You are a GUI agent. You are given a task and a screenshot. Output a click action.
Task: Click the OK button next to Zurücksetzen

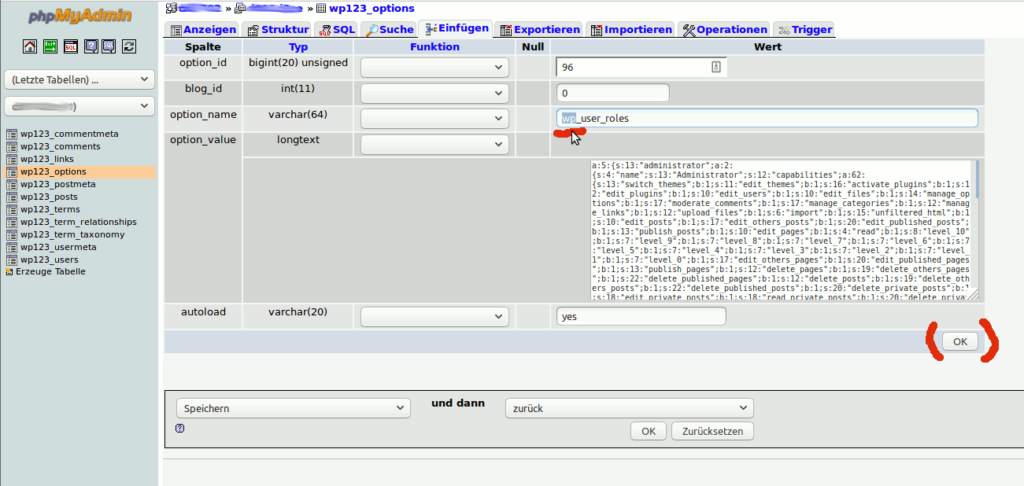(x=648, y=431)
